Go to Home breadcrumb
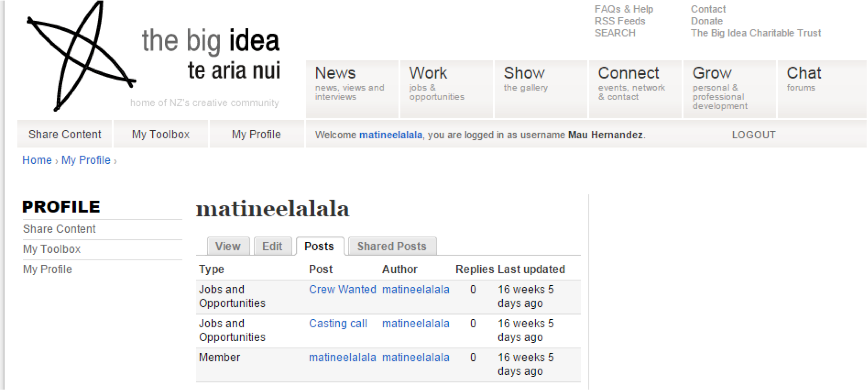Viewport: 867px width, 390px height. click(37, 160)
